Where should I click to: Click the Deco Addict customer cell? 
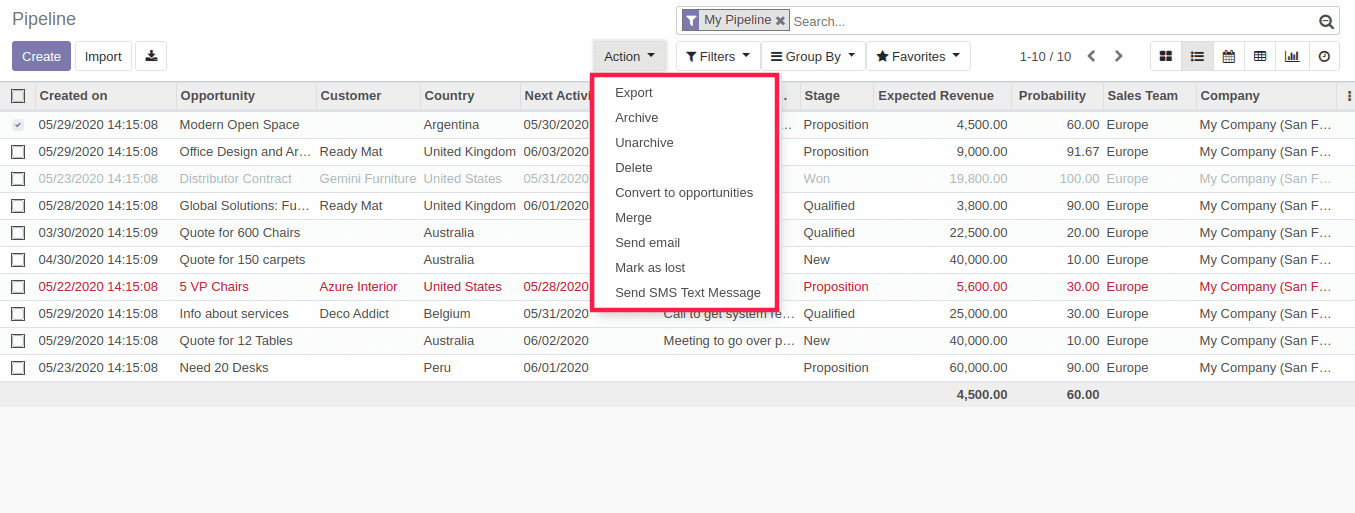pos(354,314)
